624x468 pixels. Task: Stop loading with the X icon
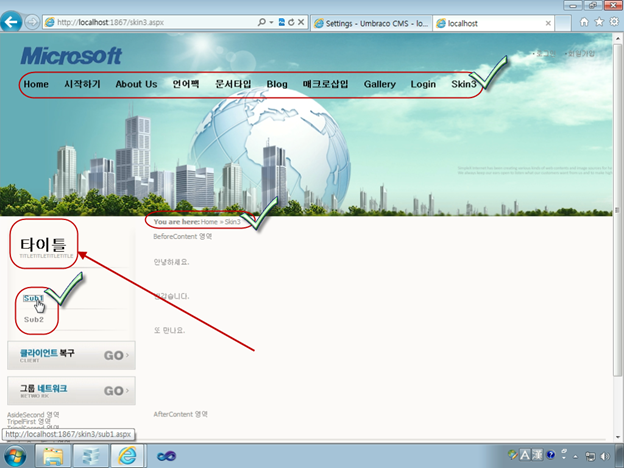coord(301,22)
